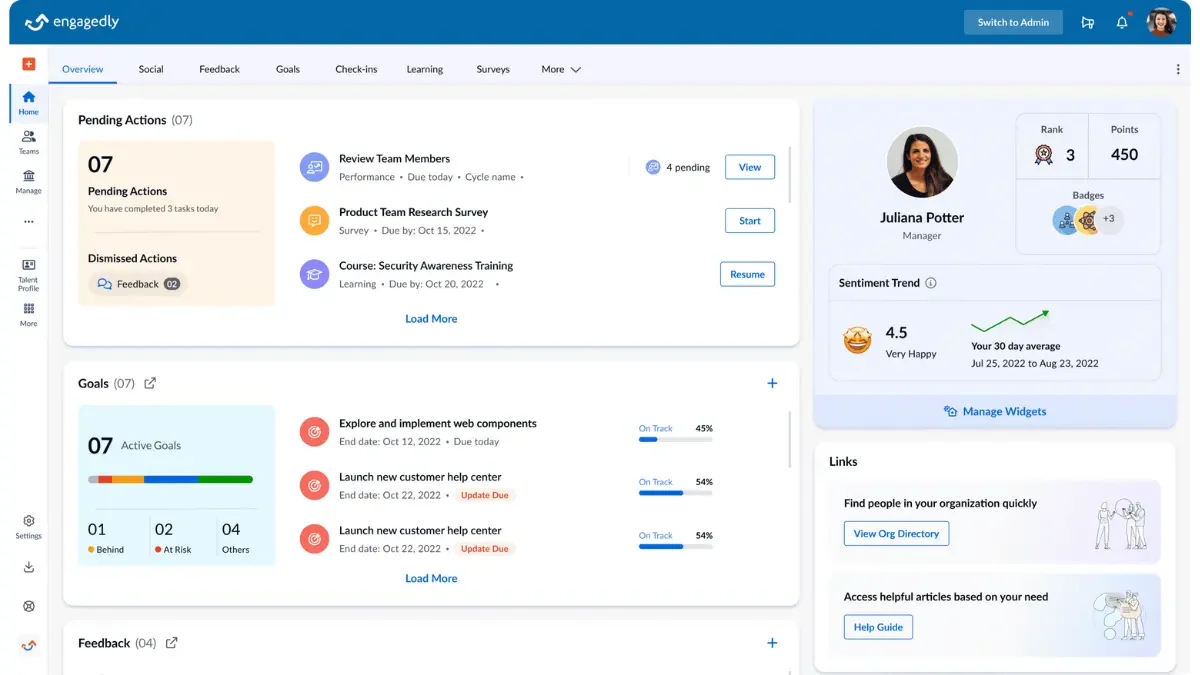Viewport: 1200px width, 675px height.
Task: Click the help lifebuoy icon in sidebar
Action: [x=28, y=606]
